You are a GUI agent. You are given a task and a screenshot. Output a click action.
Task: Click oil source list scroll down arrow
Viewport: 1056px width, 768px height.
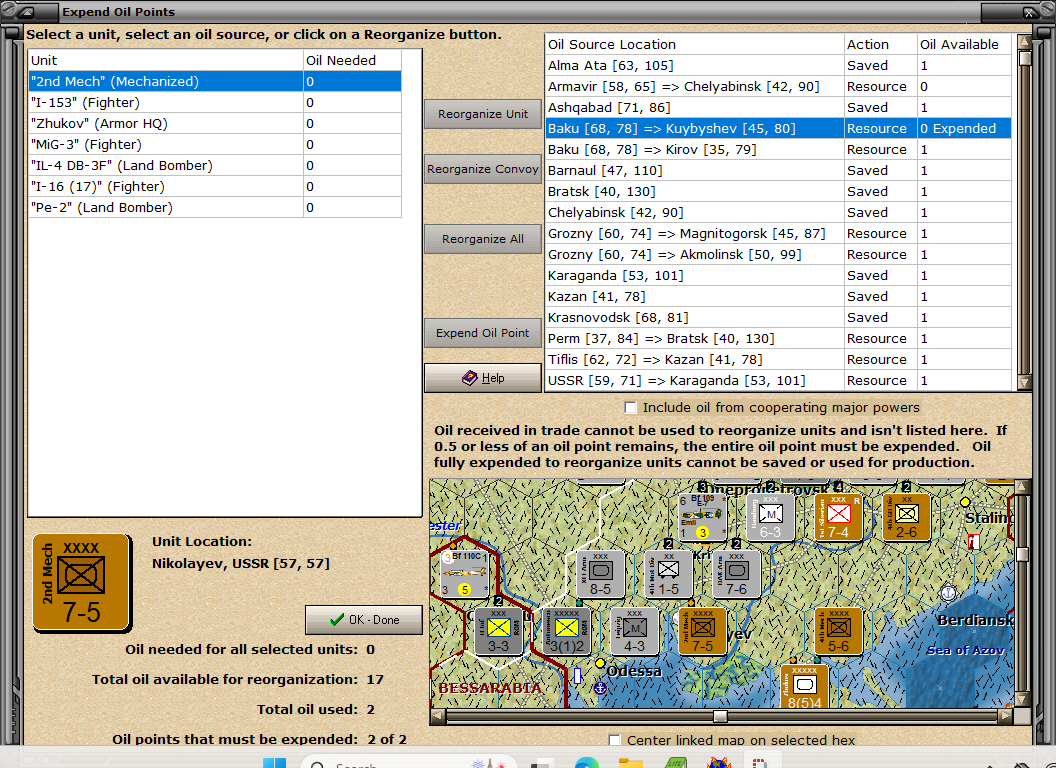(1024, 383)
